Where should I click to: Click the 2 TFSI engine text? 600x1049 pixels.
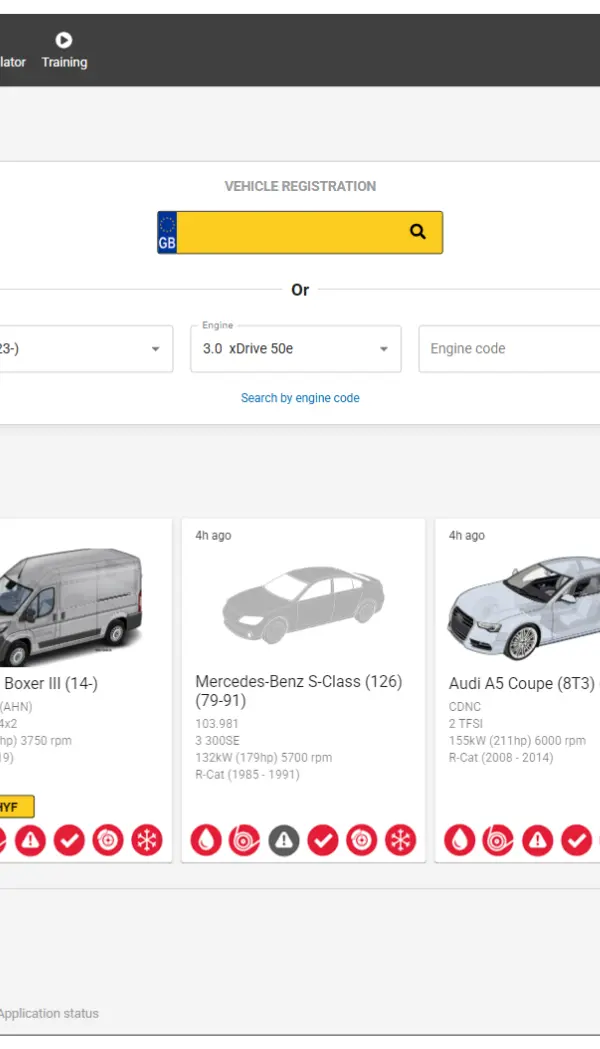pyautogui.click(x=466, y=724)
